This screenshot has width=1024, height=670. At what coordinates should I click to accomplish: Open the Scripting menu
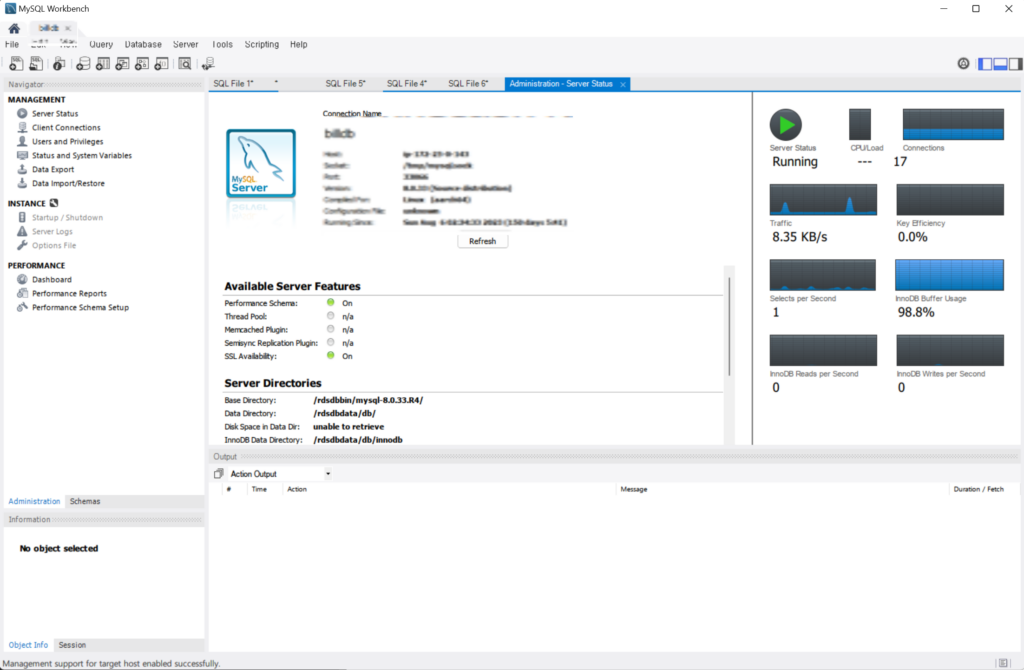262,44
